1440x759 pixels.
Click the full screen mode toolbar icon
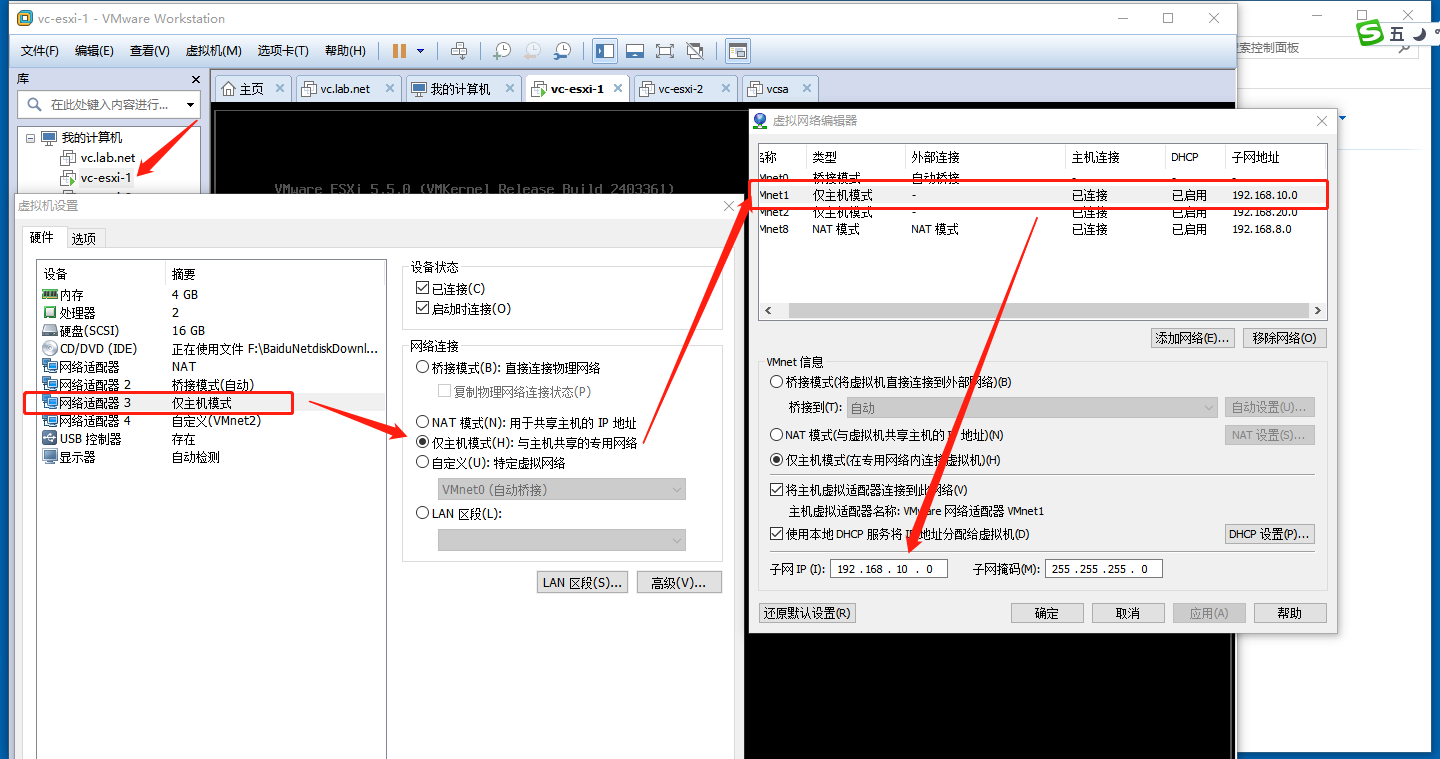[665, 51]
